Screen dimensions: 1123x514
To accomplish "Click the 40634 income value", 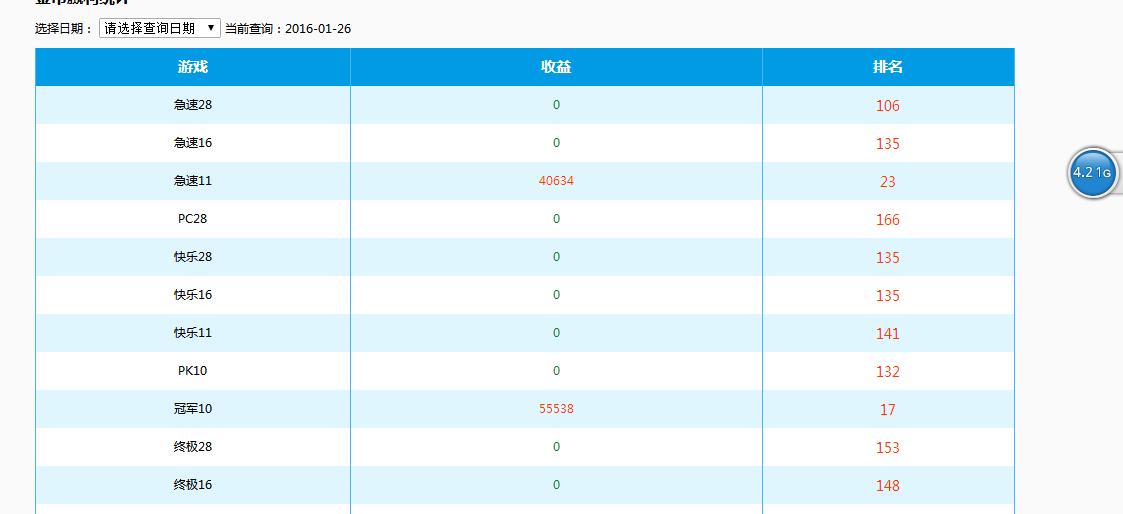I will pyautogui.click(x=556, y=181).
